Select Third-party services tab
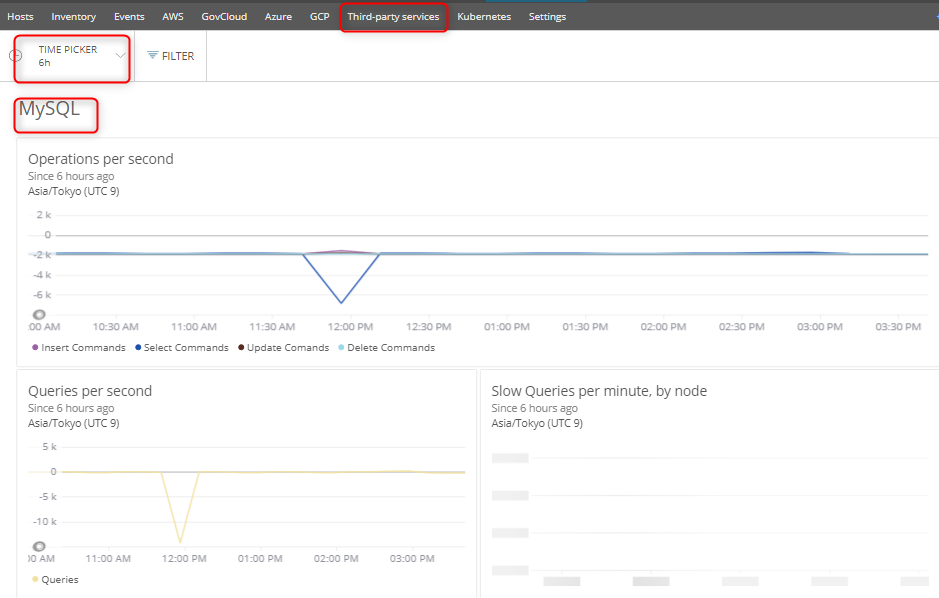Viewport: 939px width, 598px height. pyautogui.click(x=393, y=17)
